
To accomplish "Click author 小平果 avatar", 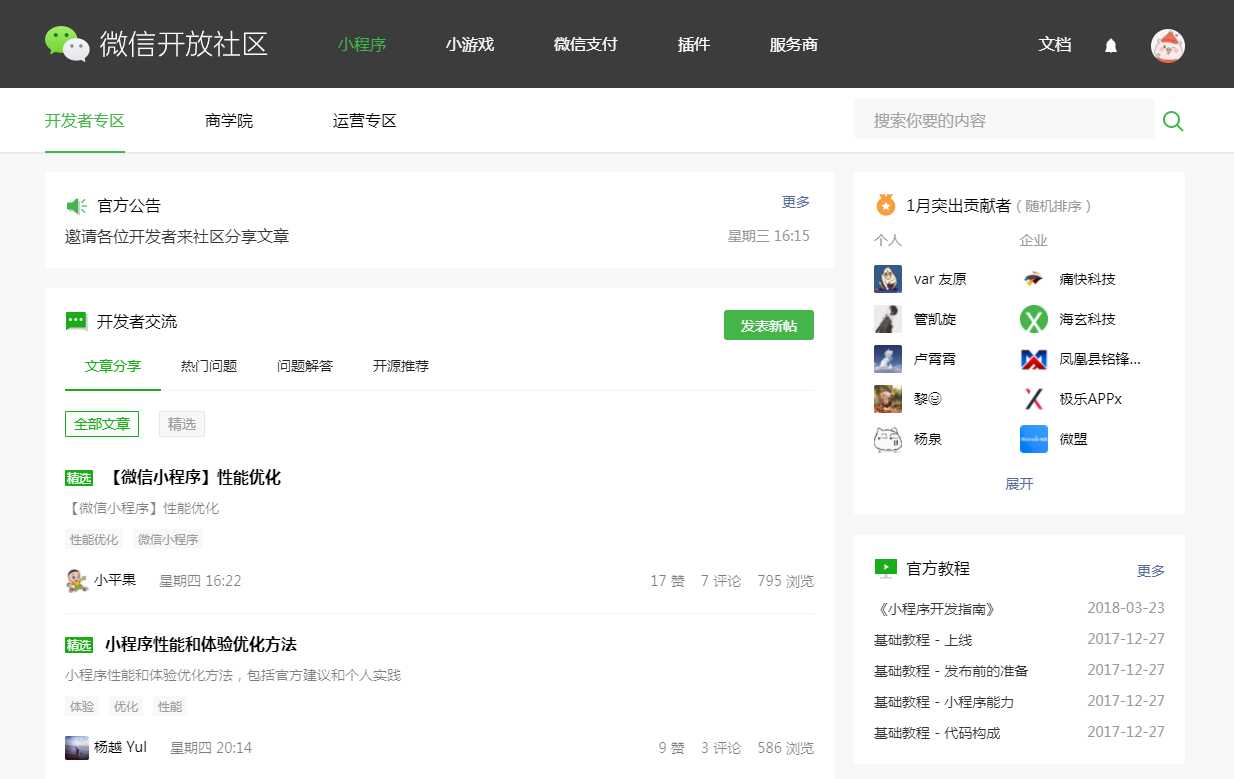I will tap(77, 580).
